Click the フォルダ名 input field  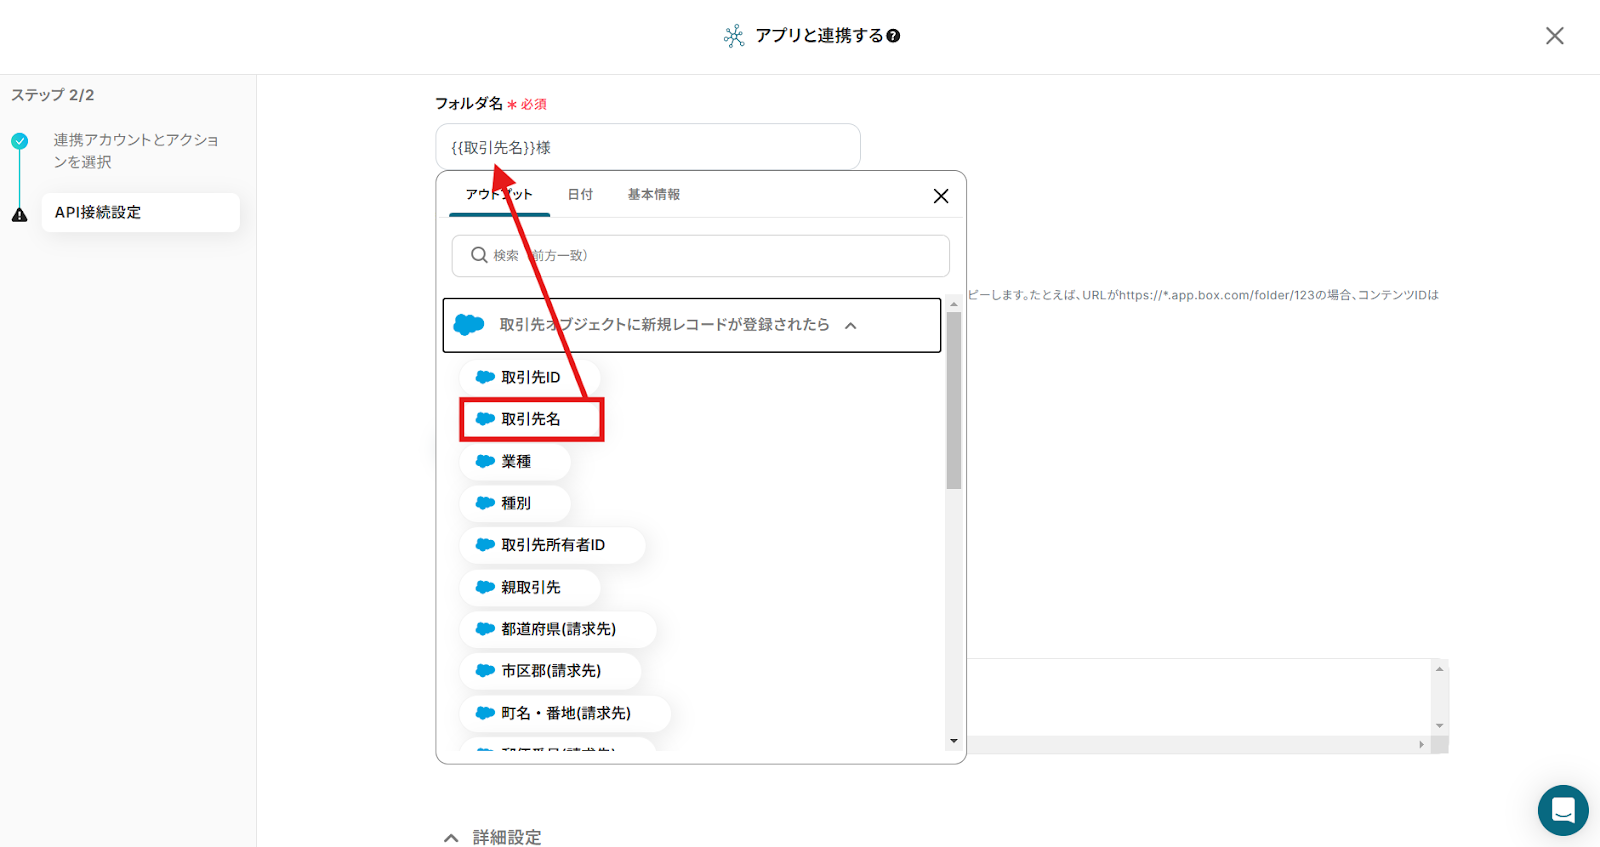[x=648, y=147]
